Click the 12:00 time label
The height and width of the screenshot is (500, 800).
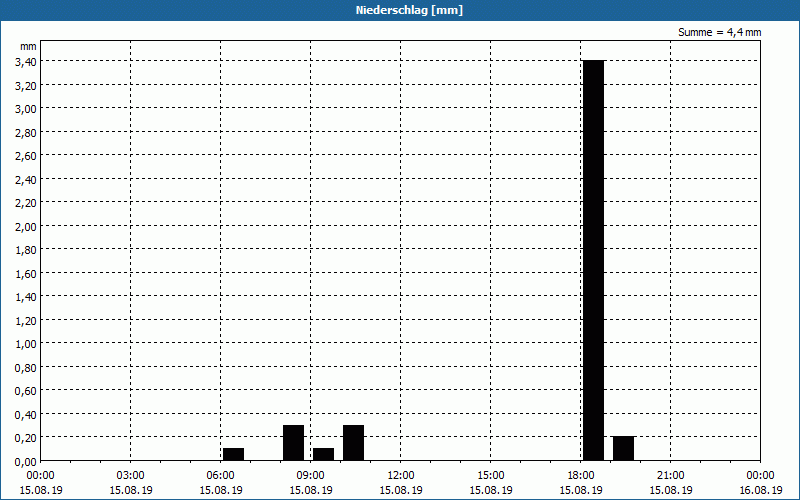pyautogui.click(x=401, y=476)
